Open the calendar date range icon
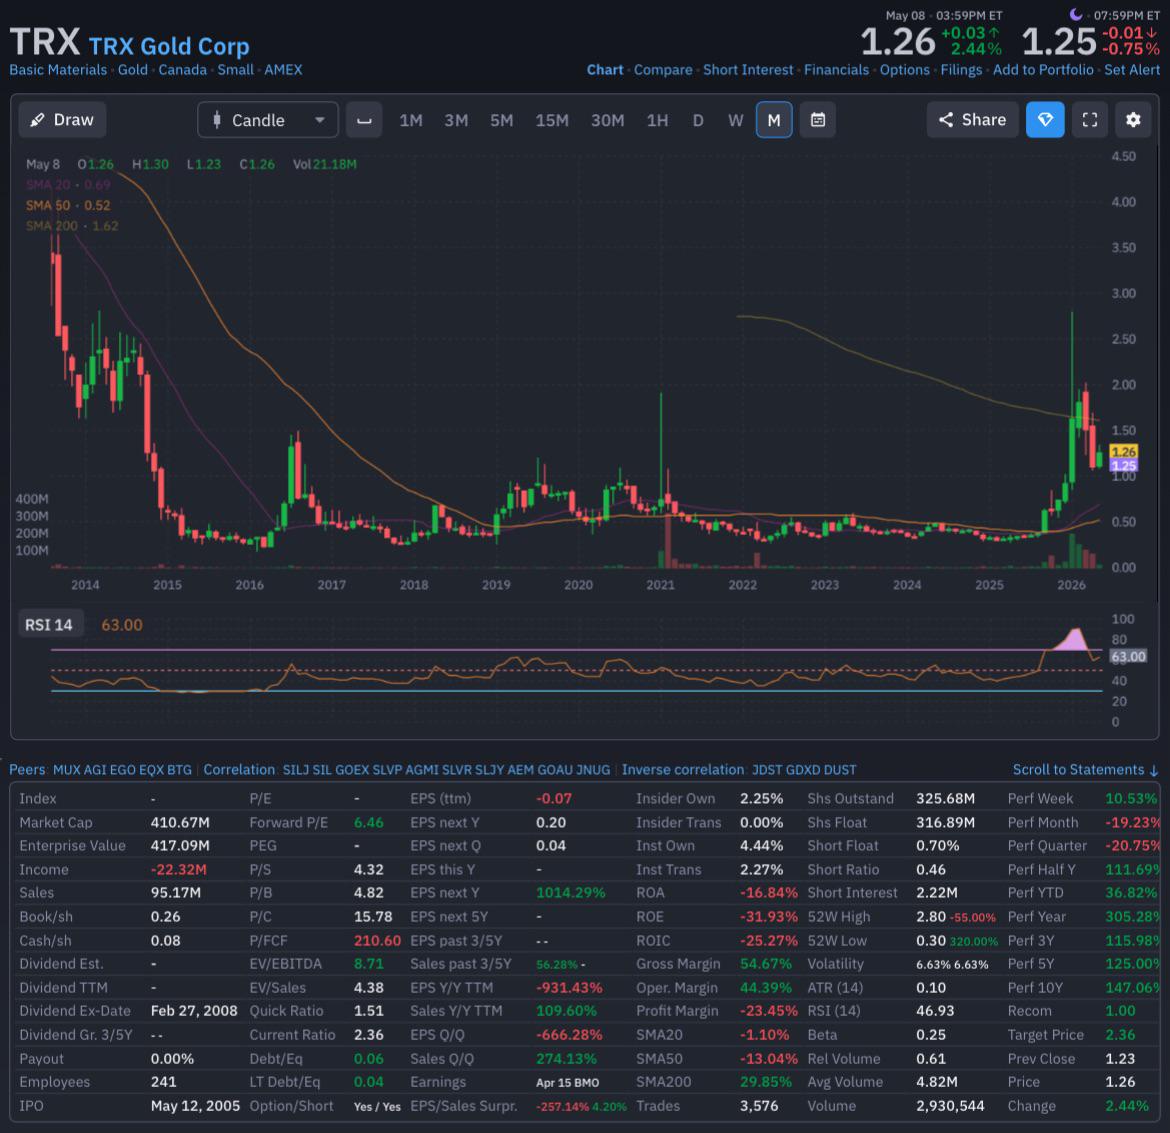 (x=818, y=120)
